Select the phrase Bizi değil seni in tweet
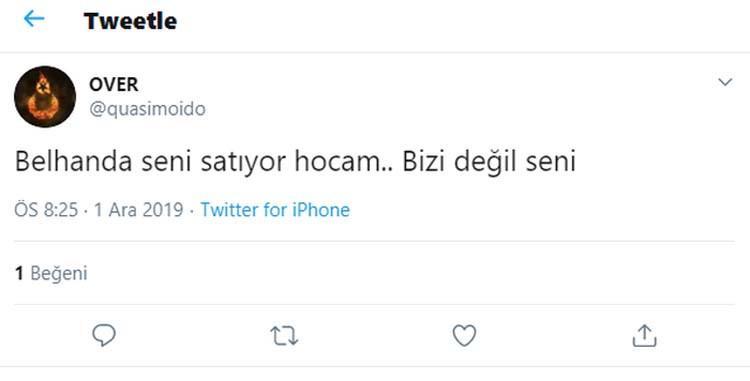This screenshot has height=381, width=750. pyautogui.click(x=488, y=162)
